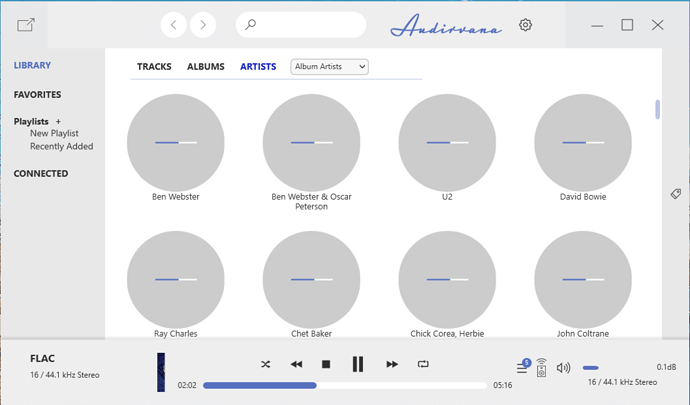Select the New Playlist entry

tap(54, 133)
